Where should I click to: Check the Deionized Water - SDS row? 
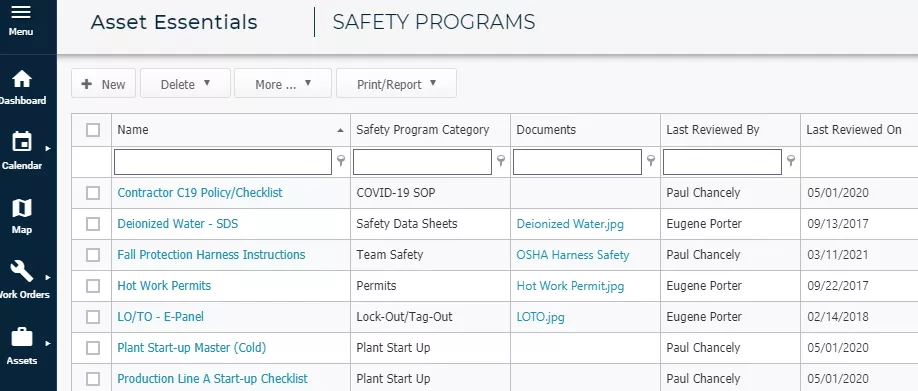(x=93, y=224)
